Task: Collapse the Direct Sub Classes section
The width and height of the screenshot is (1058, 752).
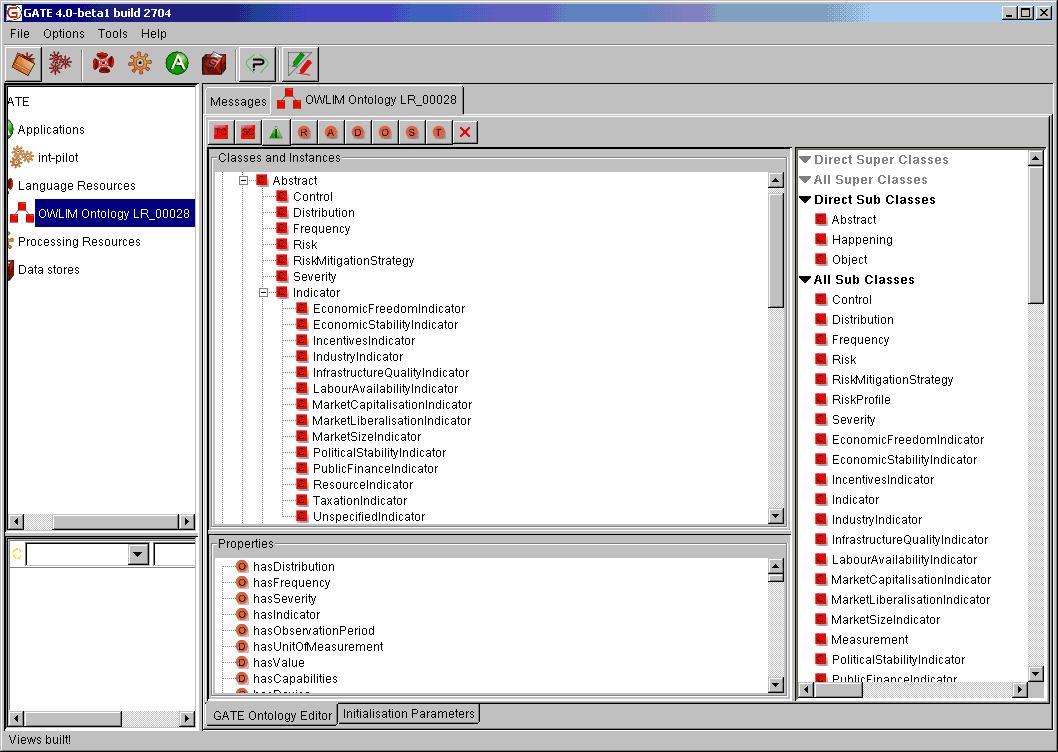Action: click(x=805, y=200)
